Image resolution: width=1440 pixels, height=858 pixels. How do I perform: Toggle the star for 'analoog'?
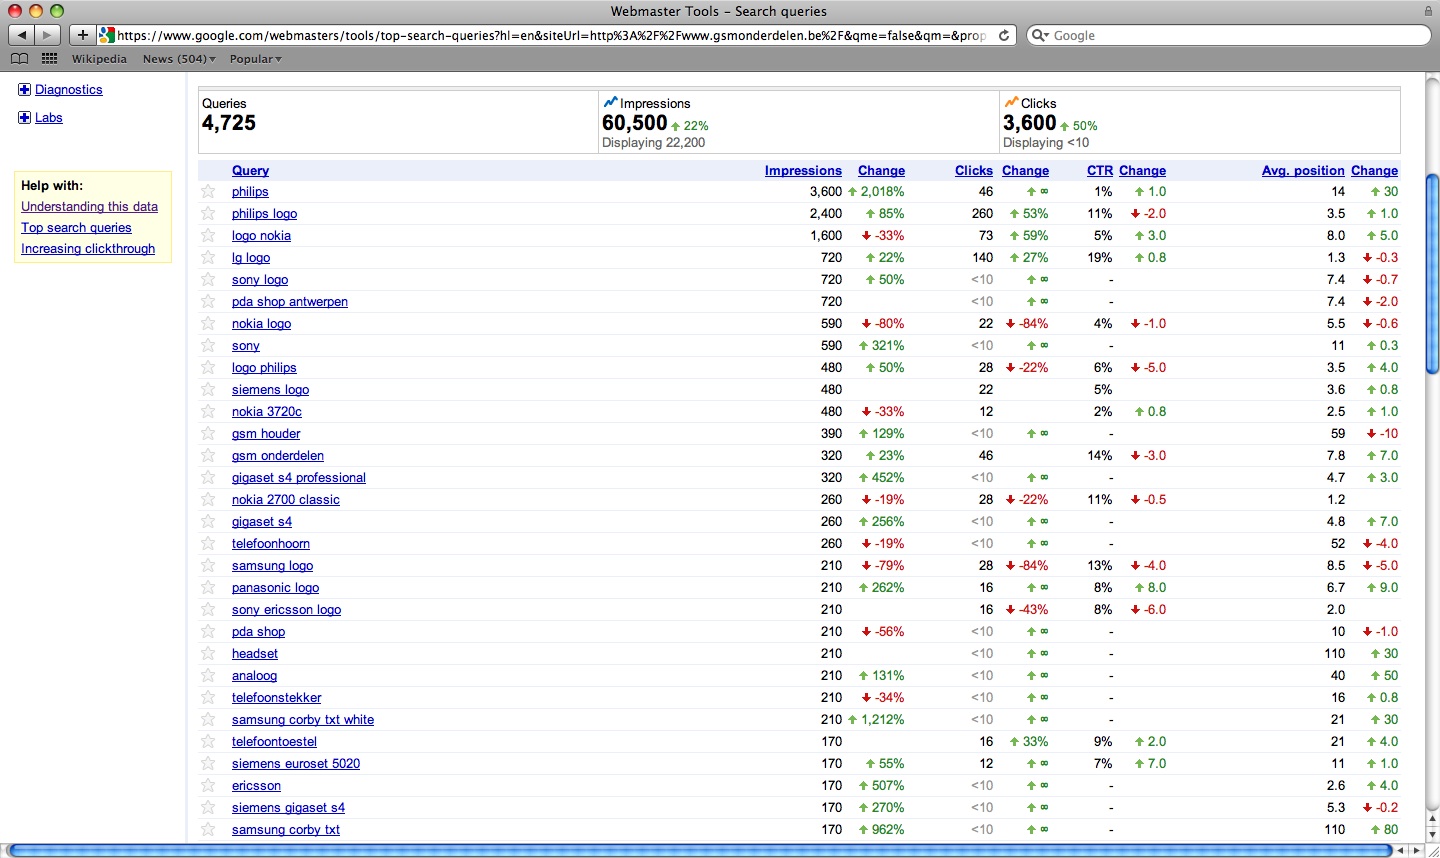pos(208,675)
